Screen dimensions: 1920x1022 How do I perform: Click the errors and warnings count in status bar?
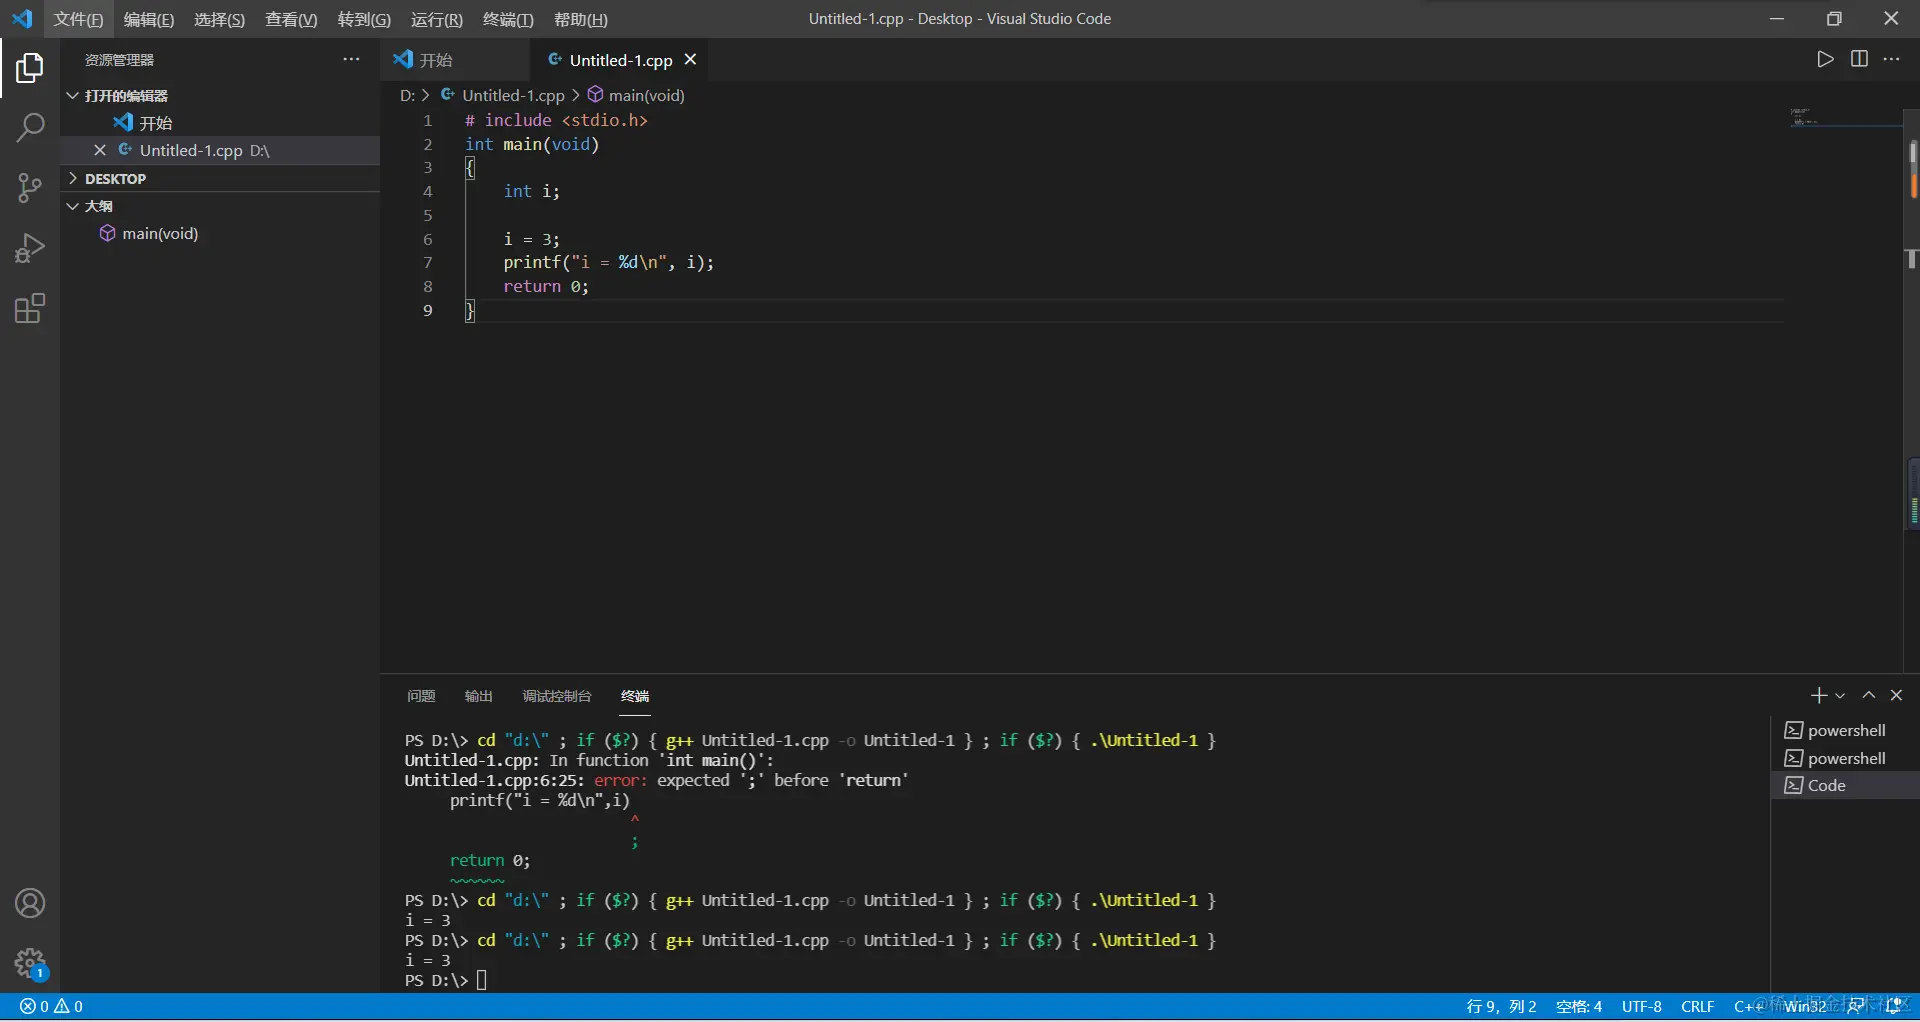coord(52,1006)
